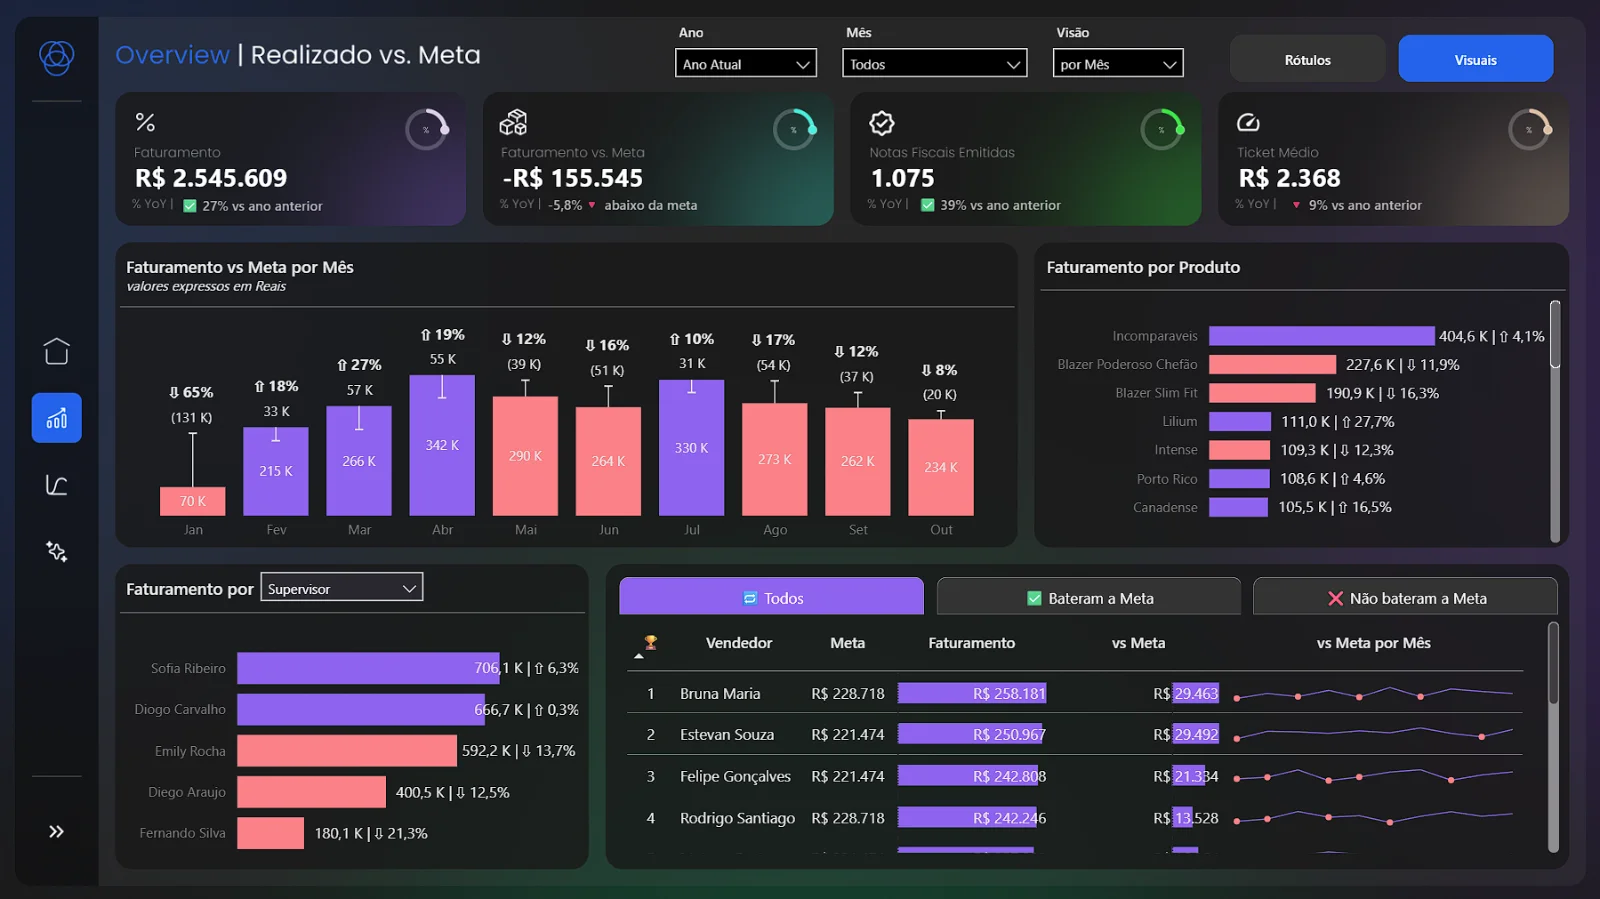The width and height of the screenshot is (1600, 899).
Task: Sort by the vs Meta column header
Action: [1138, 643]
